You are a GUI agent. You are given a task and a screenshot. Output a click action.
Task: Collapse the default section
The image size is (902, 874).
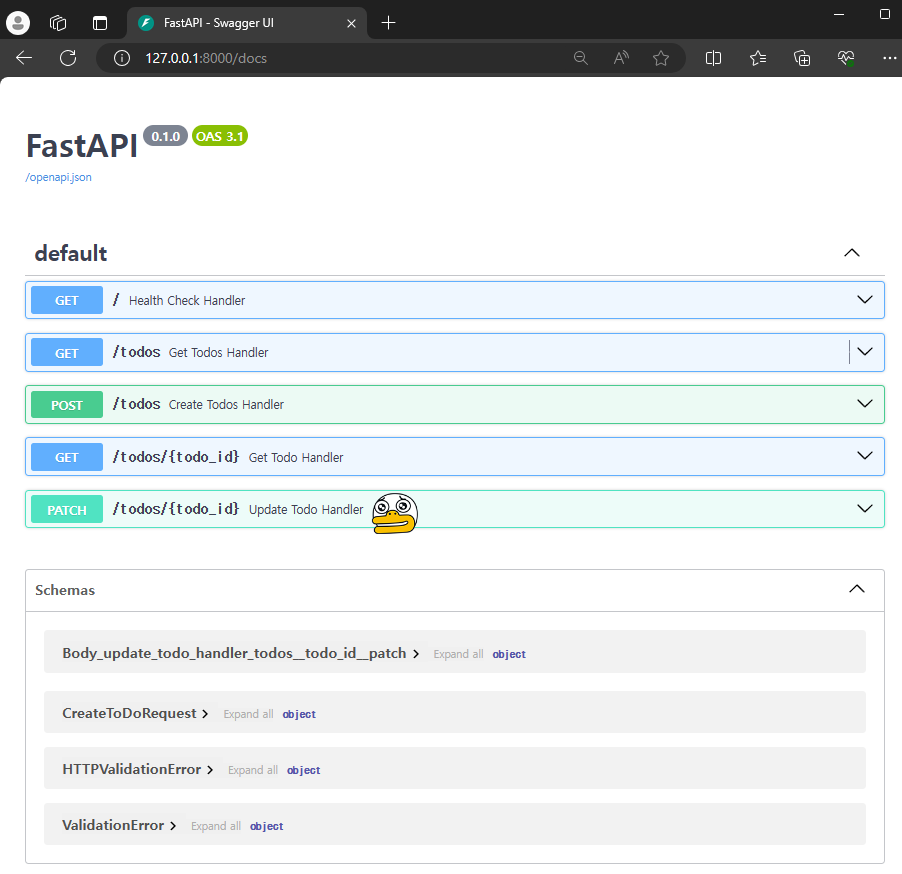click(852, 253)
